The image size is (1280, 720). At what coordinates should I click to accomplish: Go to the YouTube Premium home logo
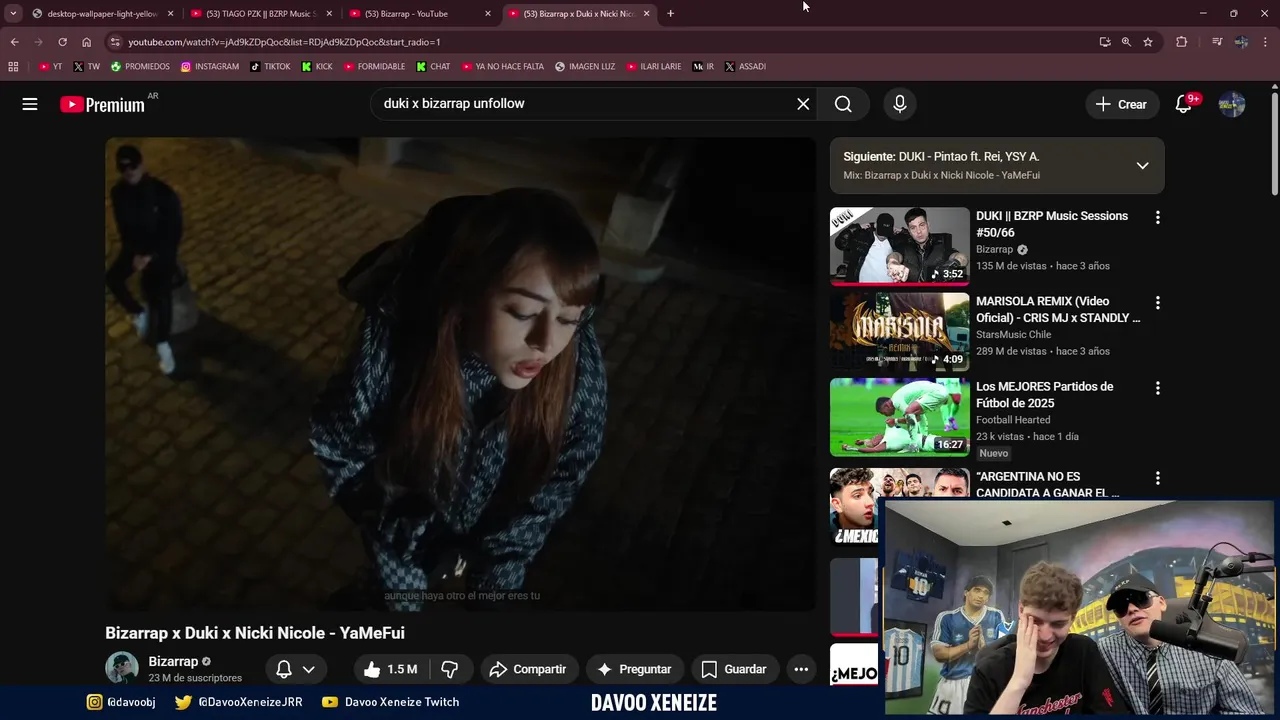103,104
